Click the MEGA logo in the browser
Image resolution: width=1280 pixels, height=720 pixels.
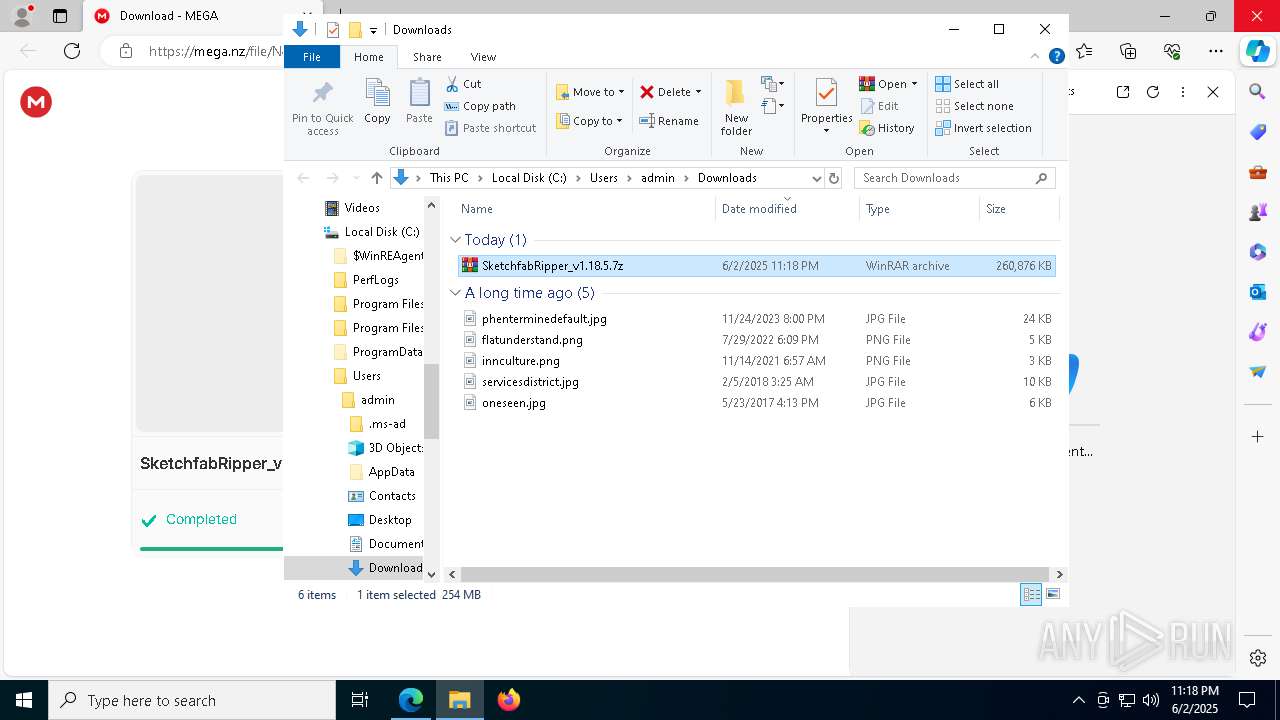pyautogui.click(x=36, y=102)
